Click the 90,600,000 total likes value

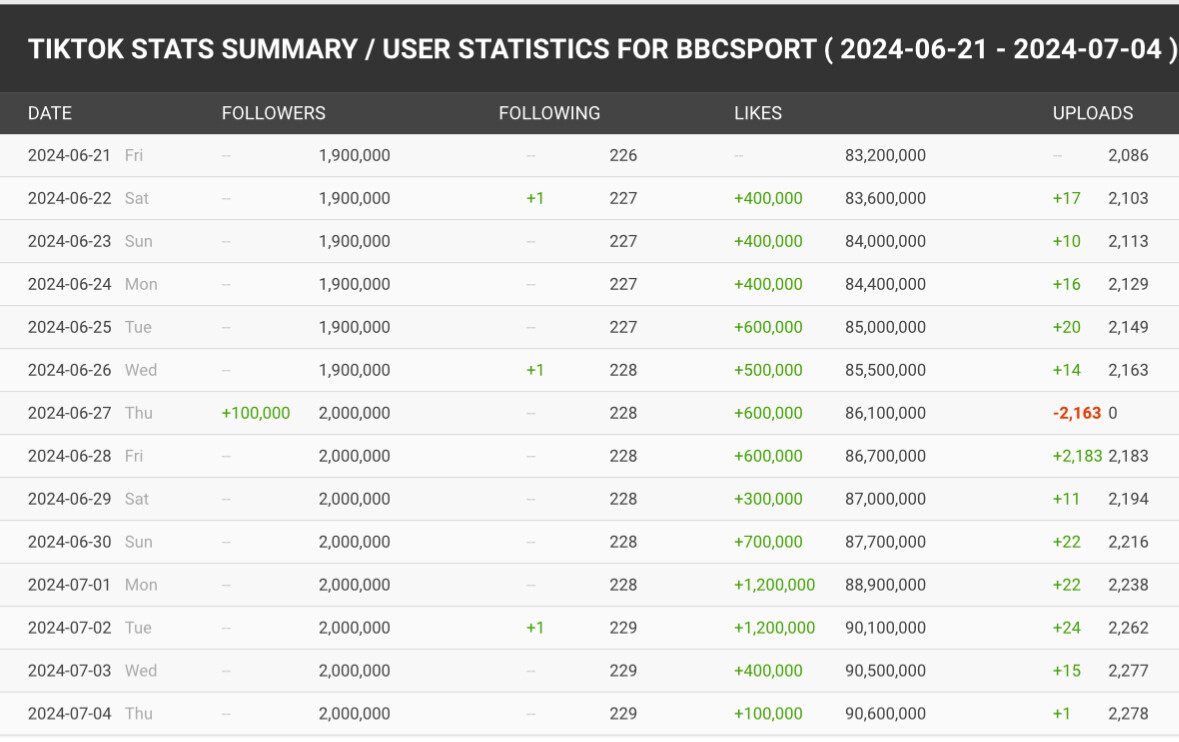click(x=885, y=714)
